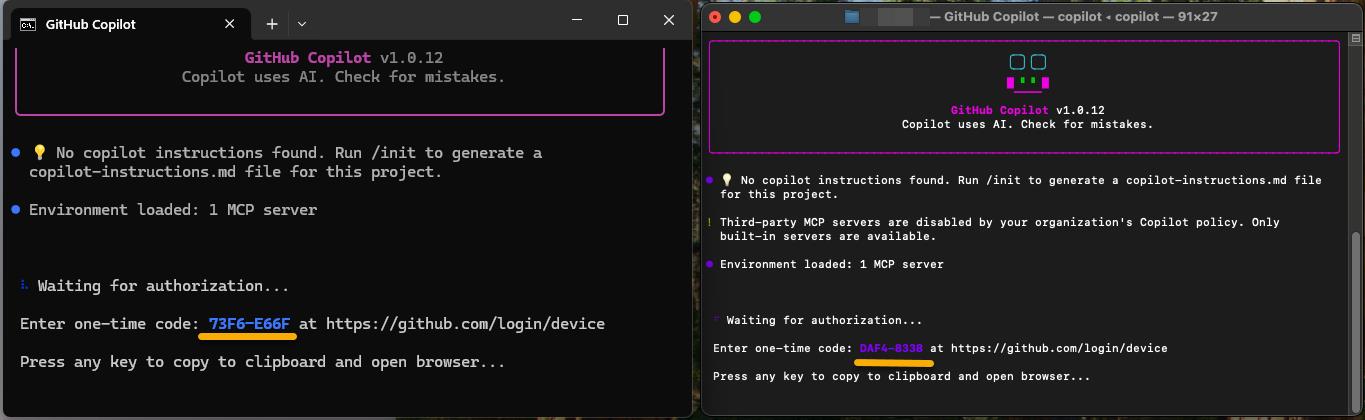Click the one-time code 73F6-E66F
This screenshot has height=420, width=1365.
[249, 324]
